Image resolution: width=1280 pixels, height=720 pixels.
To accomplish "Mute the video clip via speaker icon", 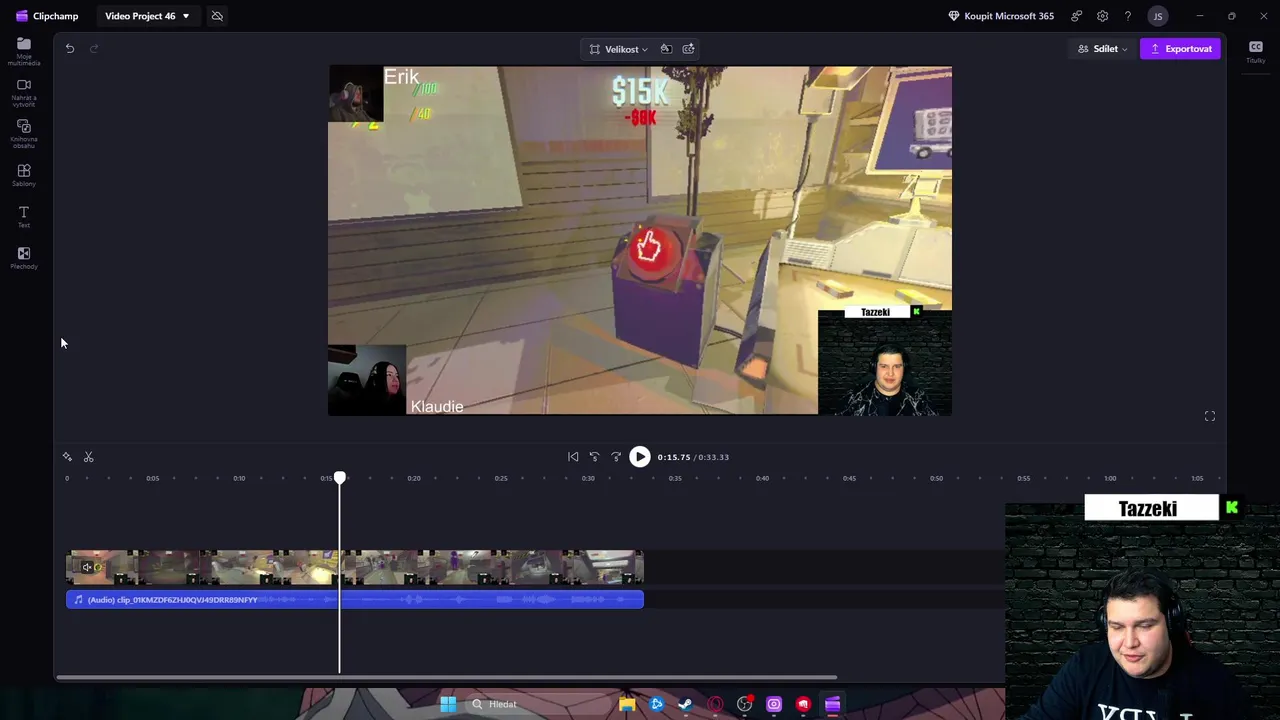I will (x=86, y=567).
